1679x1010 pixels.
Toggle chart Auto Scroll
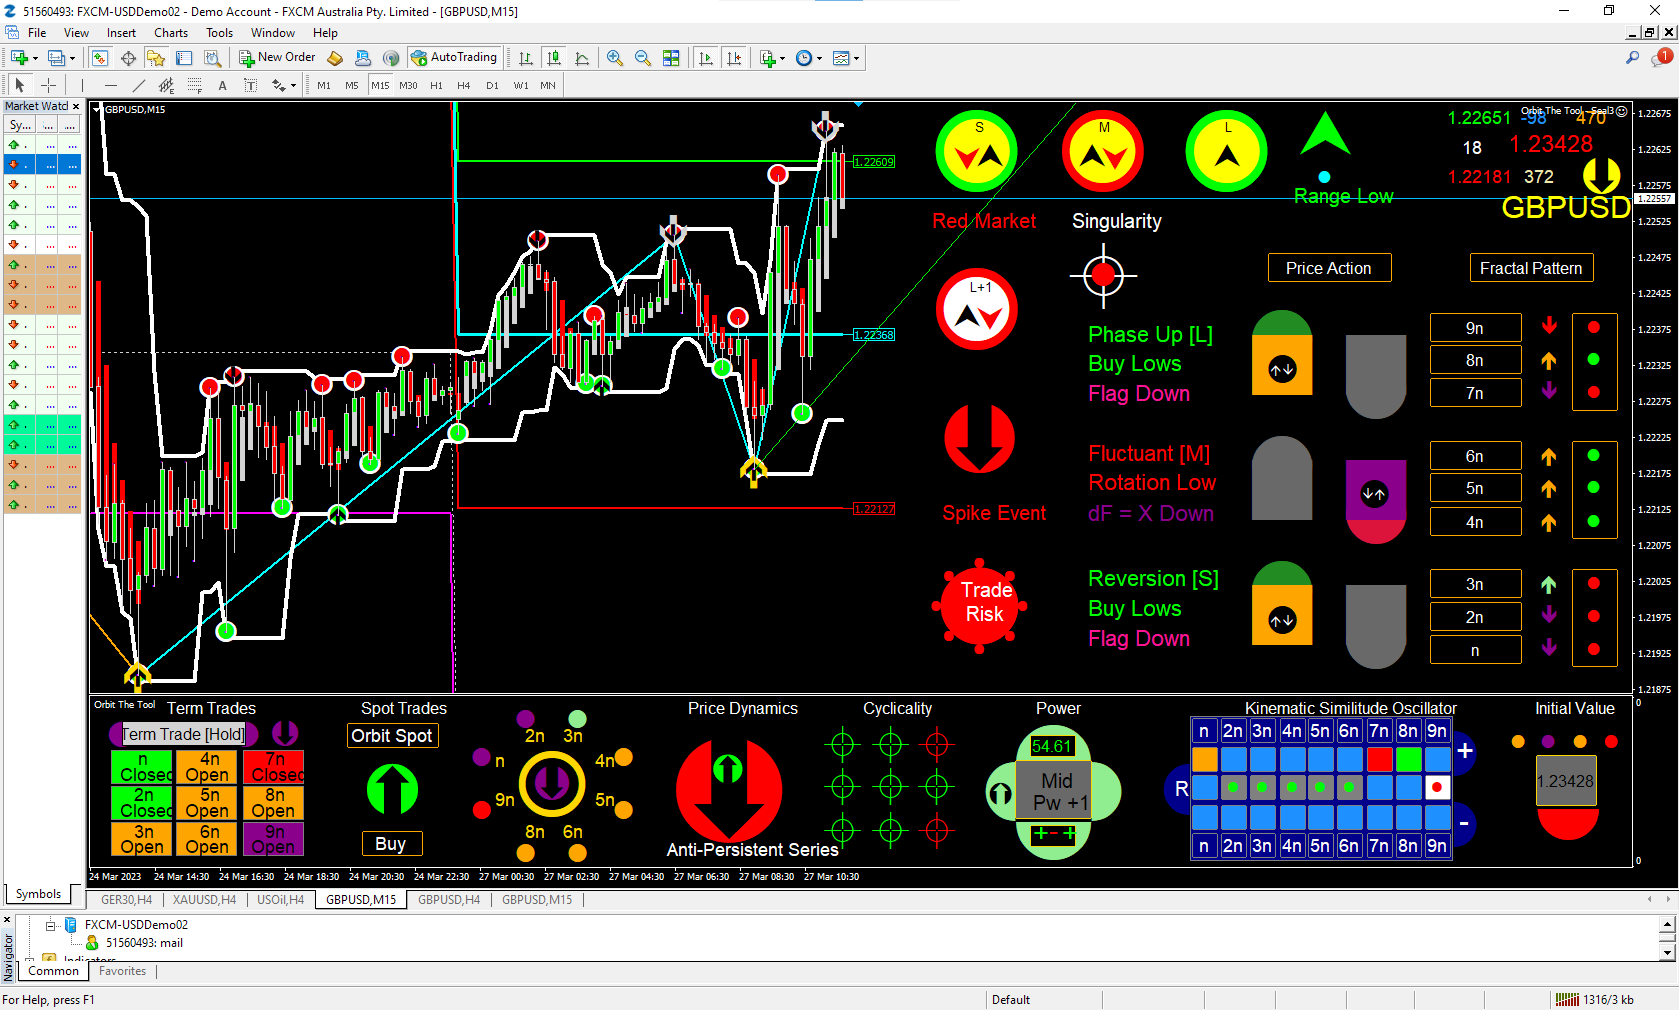(706, 58)
